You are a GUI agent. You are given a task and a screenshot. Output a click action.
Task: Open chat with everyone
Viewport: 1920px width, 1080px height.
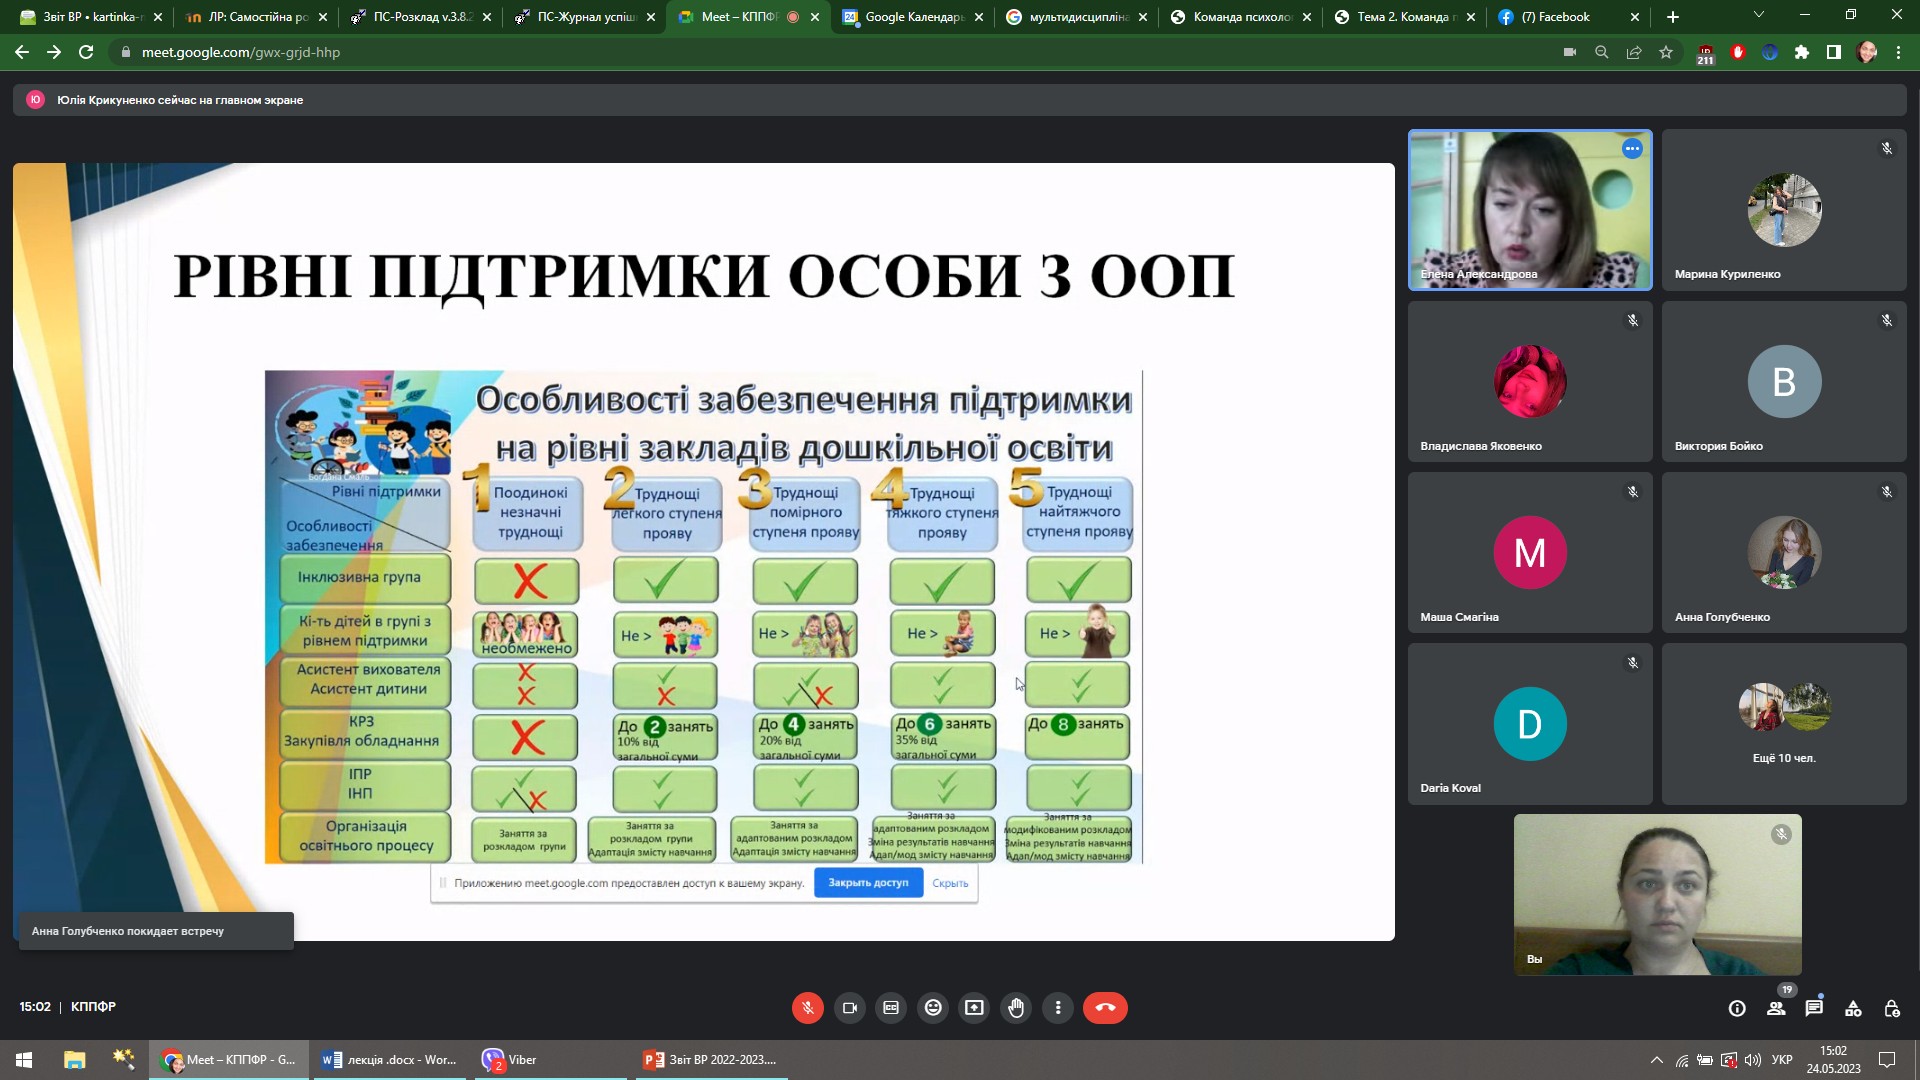(1814, 1009)
